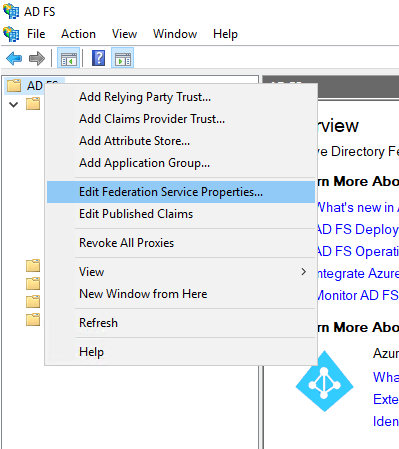This screenshot has width=399, height=449.
Task: Open the "Iden" link beside the Azure icon
Action: 386,422
